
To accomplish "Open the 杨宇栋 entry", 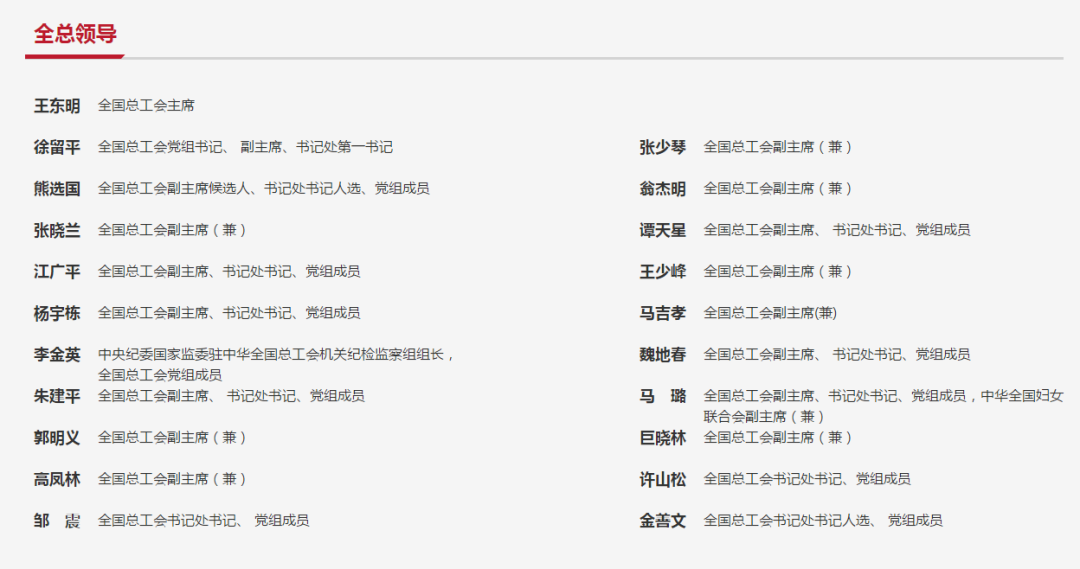I will point(57,313).
